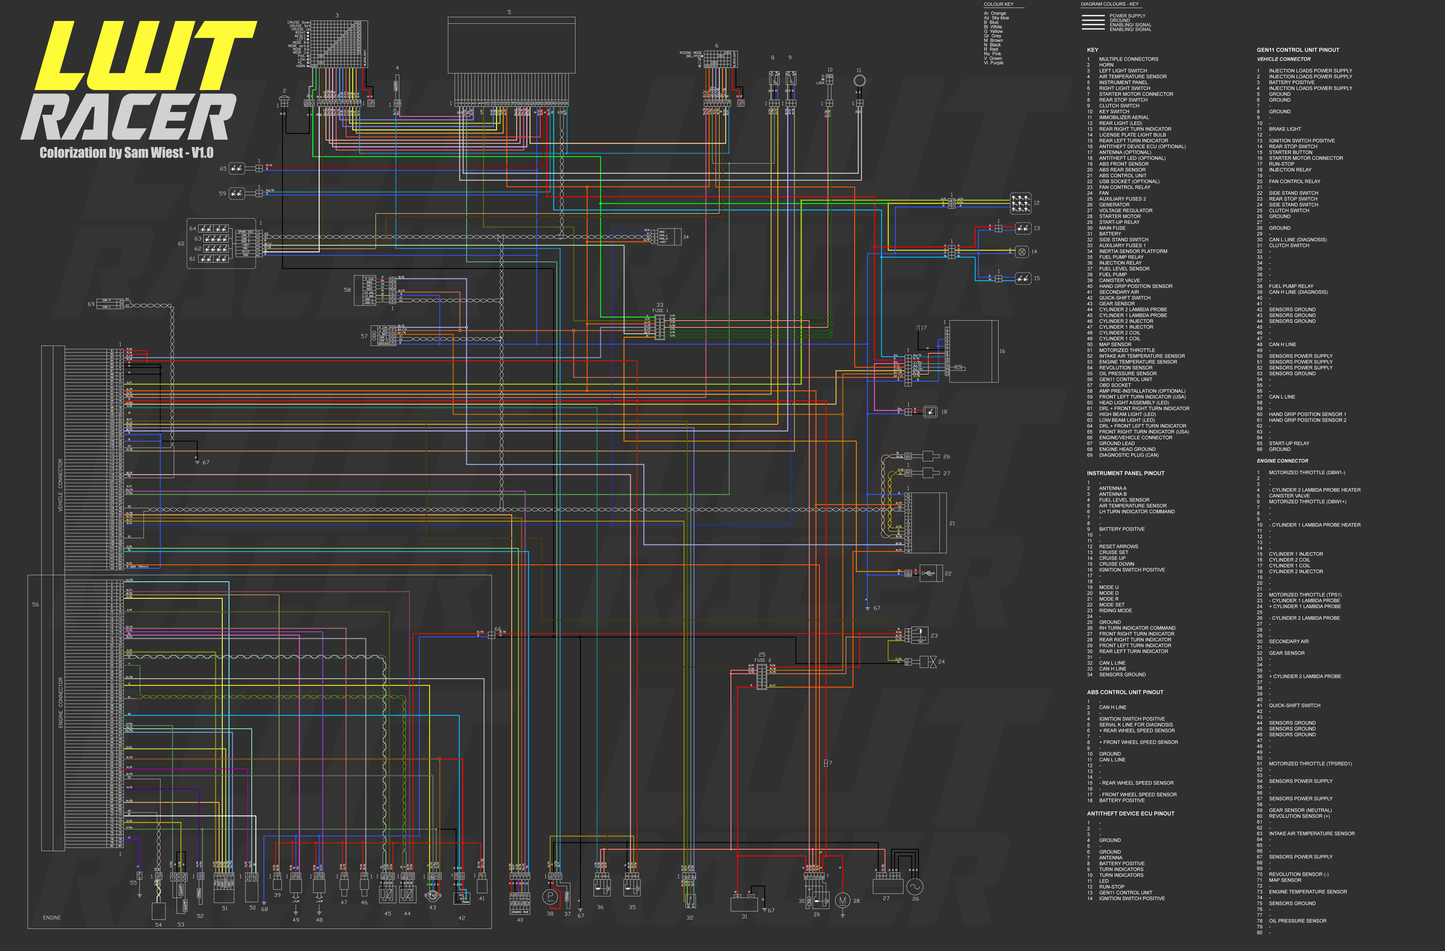Select the generator sine-wave symbol 26
This screenshot has width=1445, height=951.
[914, 887]
